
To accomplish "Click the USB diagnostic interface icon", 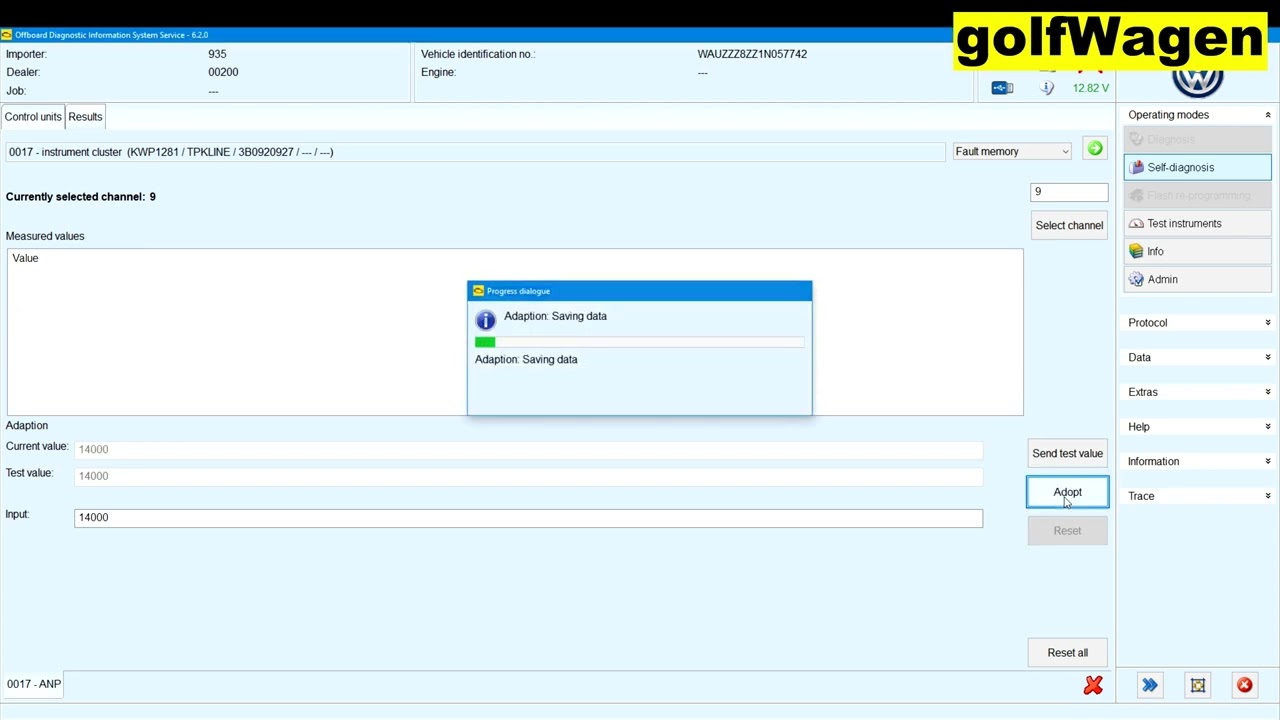I will [1002, 88].
